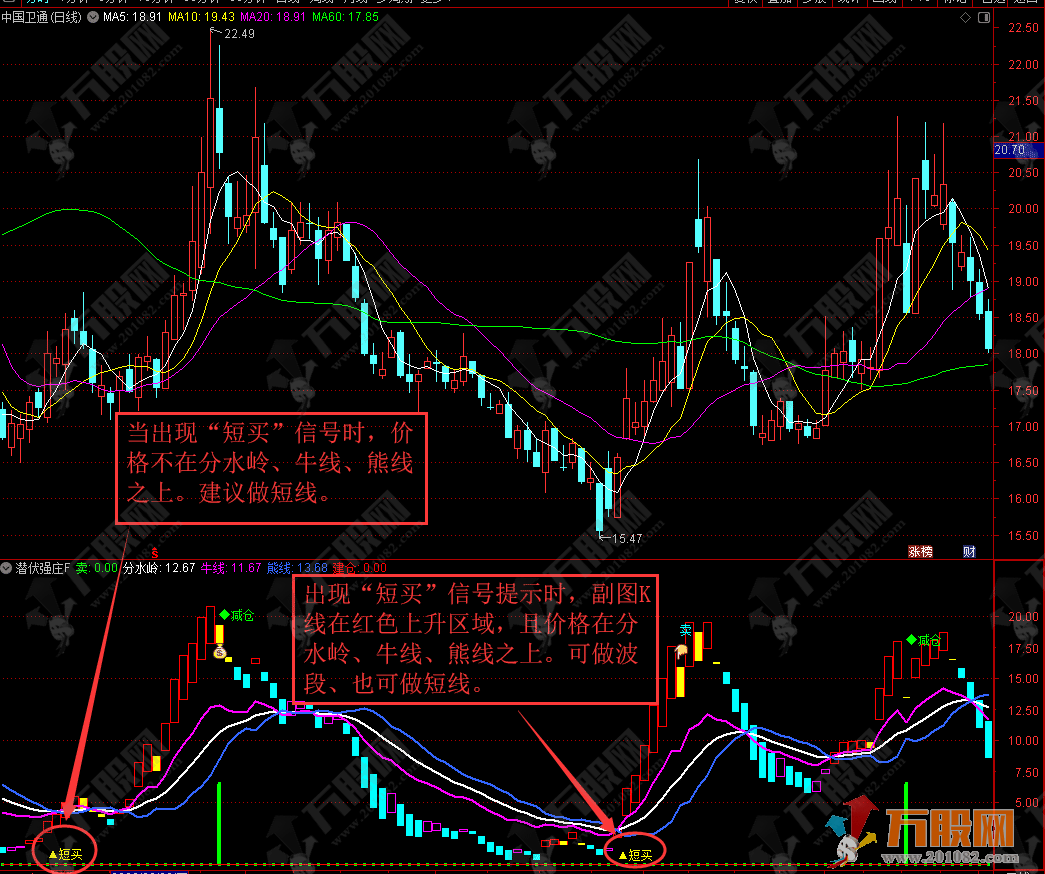
Task: Click the 22.00 price axis label
Action: point(1023,65)
